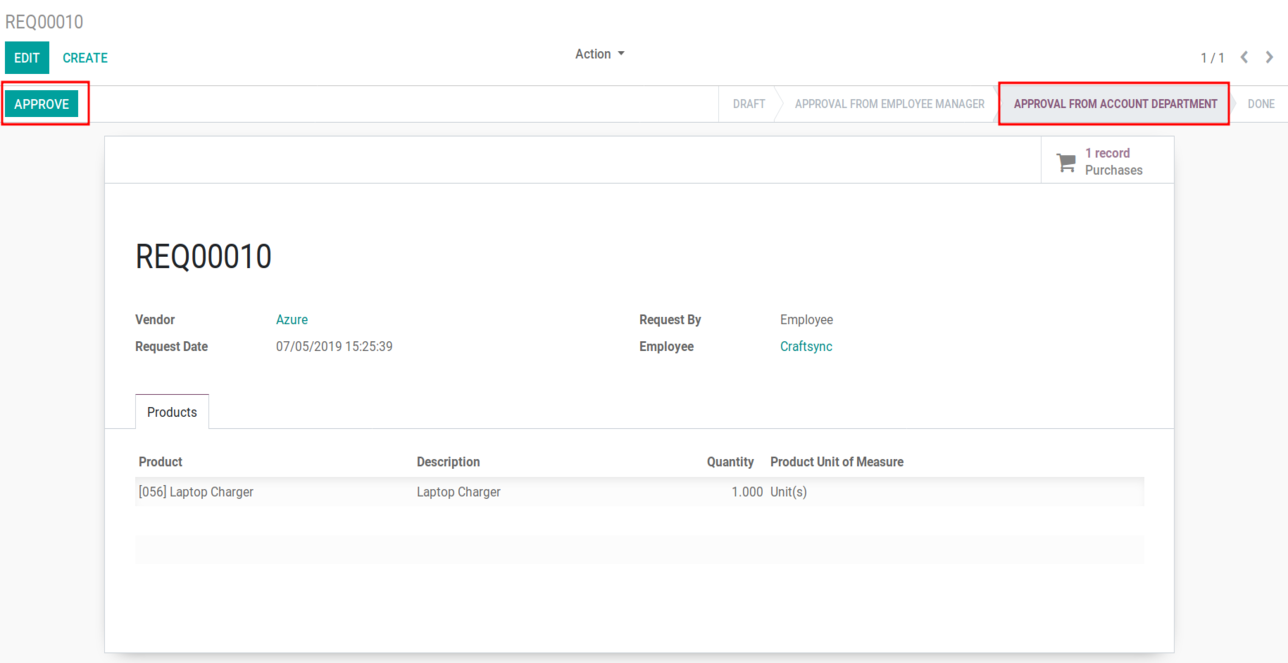Image resolution: width=1288 pixels, height=663 pixels.
Task: Select the Done status stage
Action: pyautogui.click(x=1260, y=104)
